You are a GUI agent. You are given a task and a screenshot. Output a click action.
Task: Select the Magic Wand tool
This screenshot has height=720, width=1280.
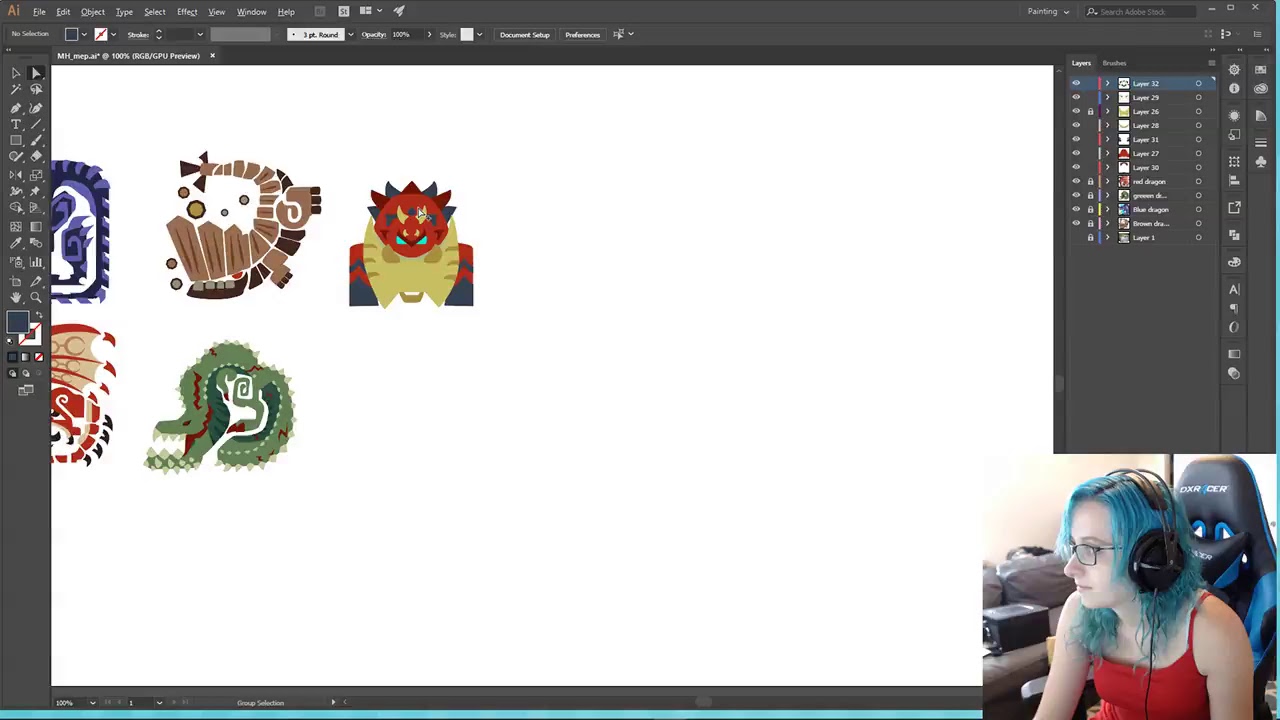click(16, 90)
